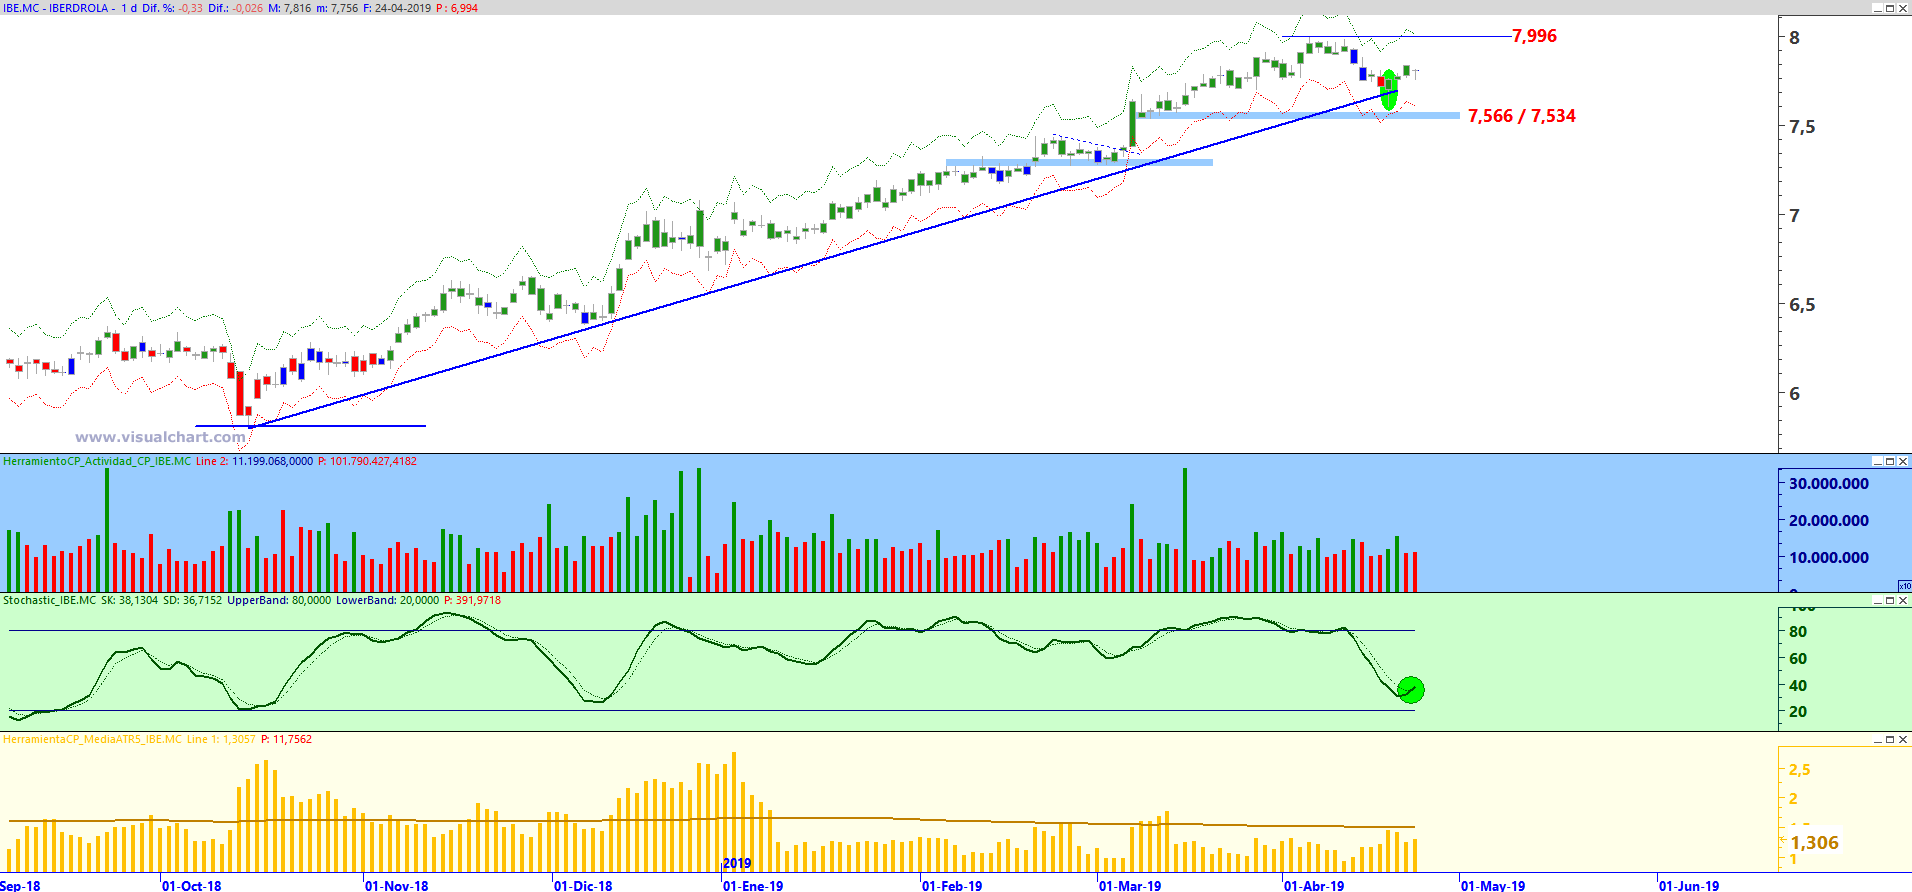Close the IBERDROLA price chart pane

(x=1903, y=8)
